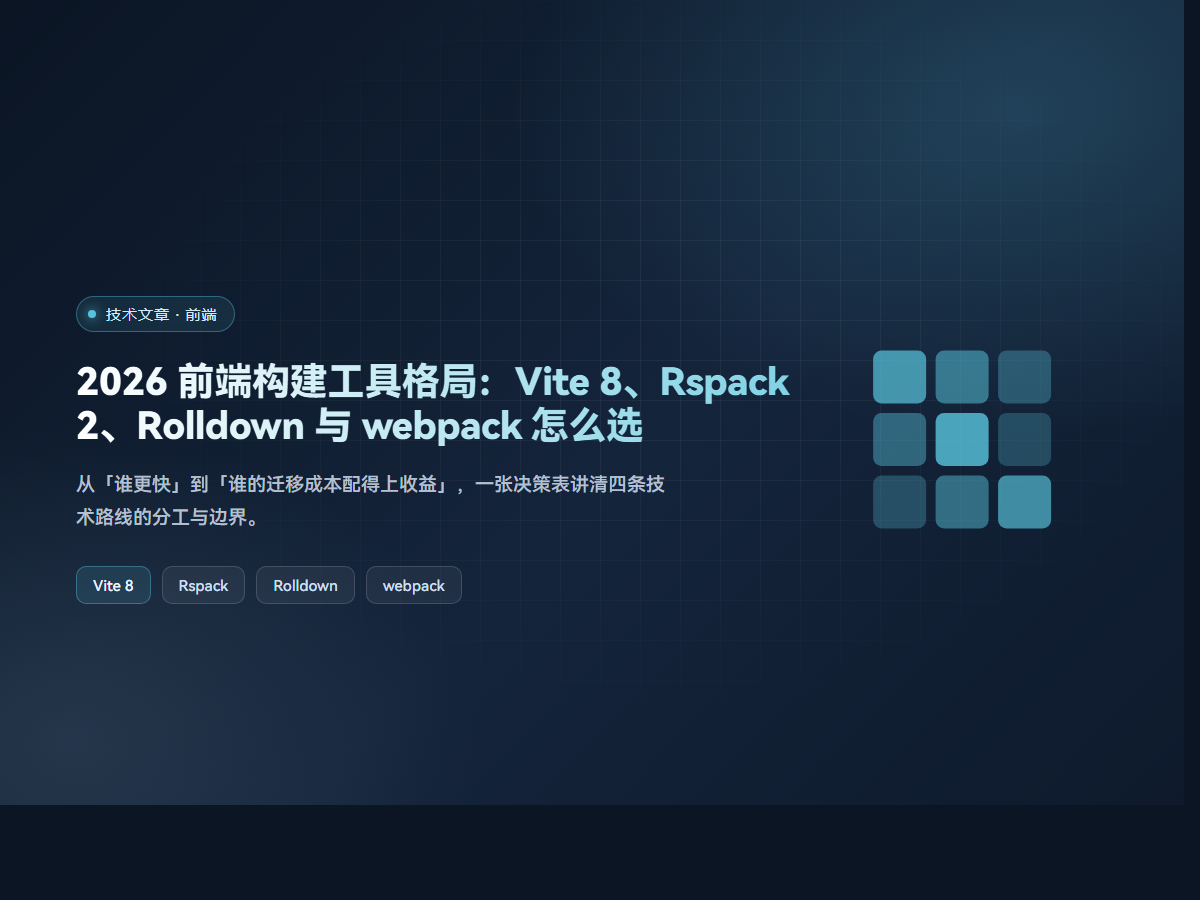The image size is (1200, 900).
Task: Click the nine-square grid illustration
Action: 962,439
